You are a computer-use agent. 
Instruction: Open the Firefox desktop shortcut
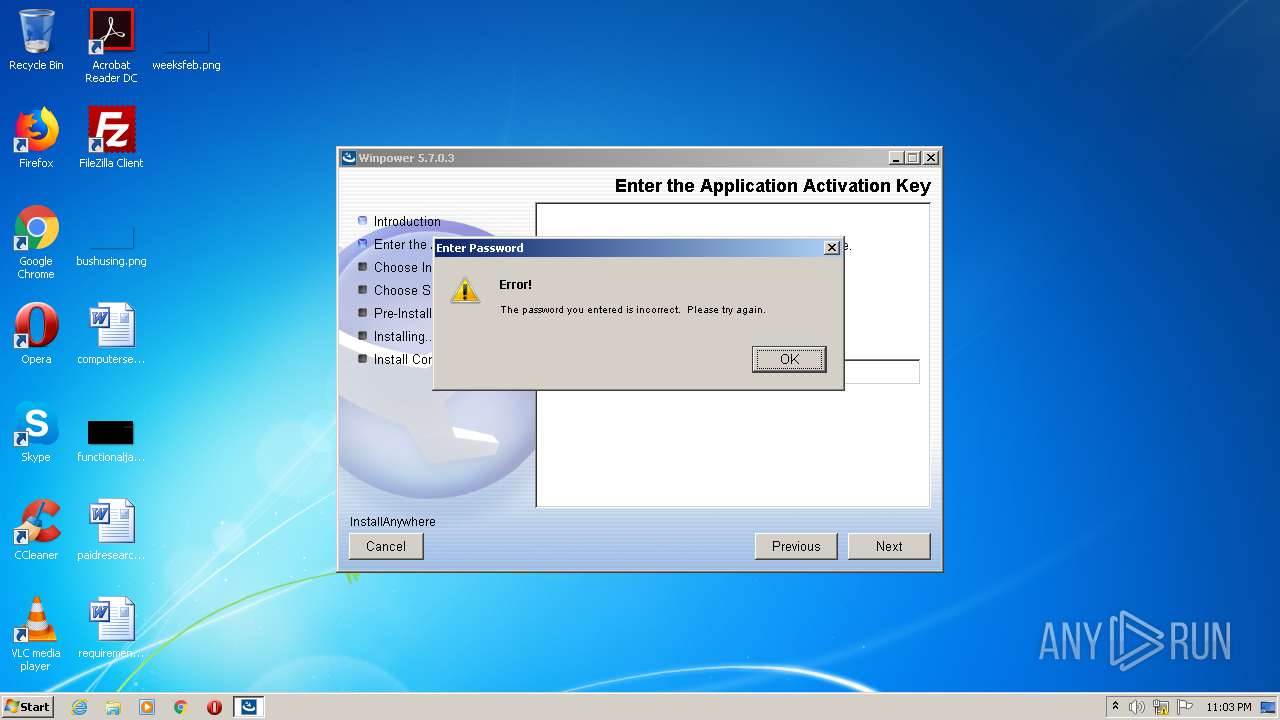click(x=36, y=138)
